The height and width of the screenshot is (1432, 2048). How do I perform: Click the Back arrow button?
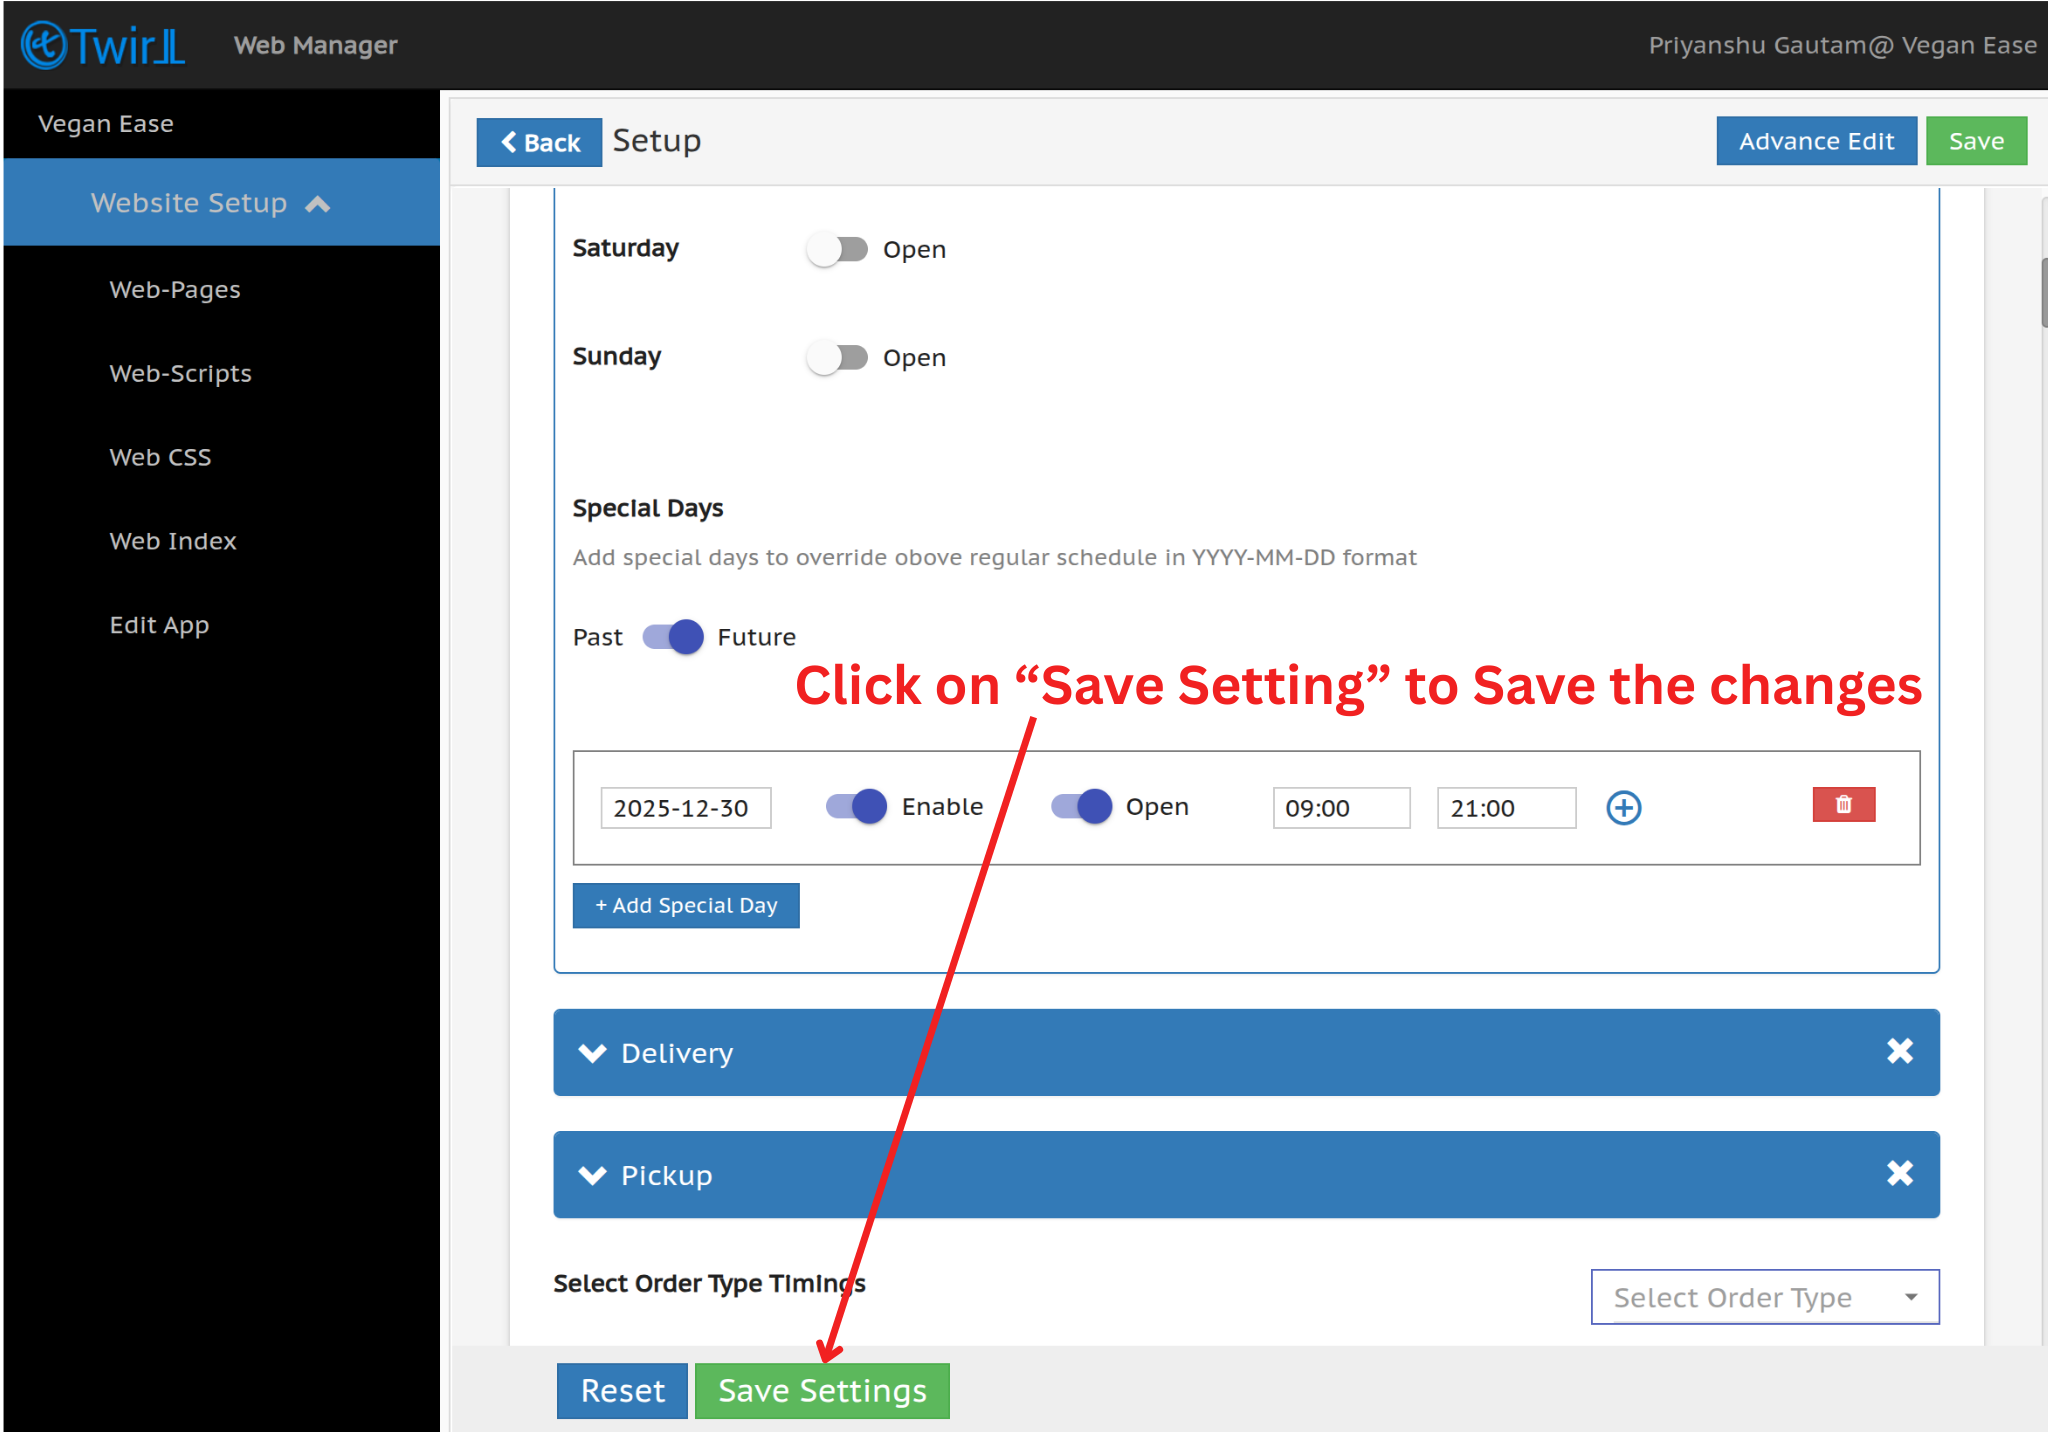pos(539,142)
